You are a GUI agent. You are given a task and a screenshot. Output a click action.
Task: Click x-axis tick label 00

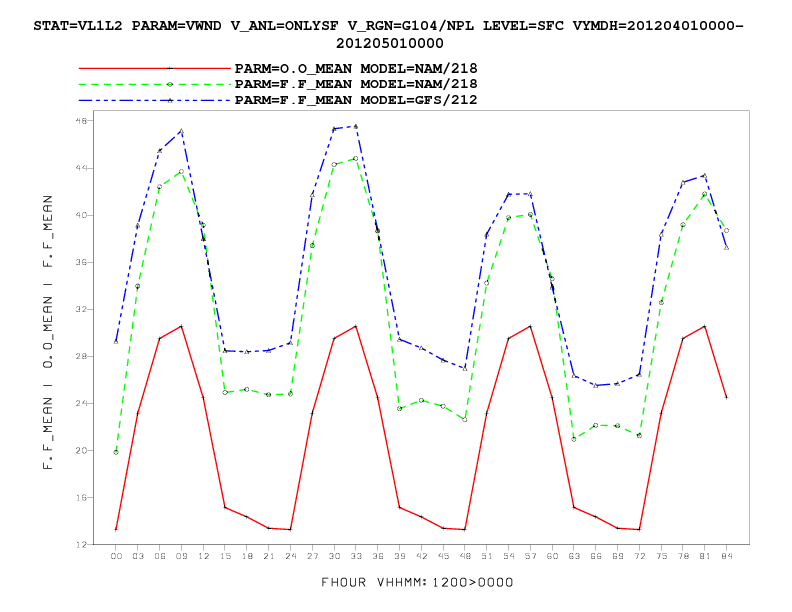[116, 556]
